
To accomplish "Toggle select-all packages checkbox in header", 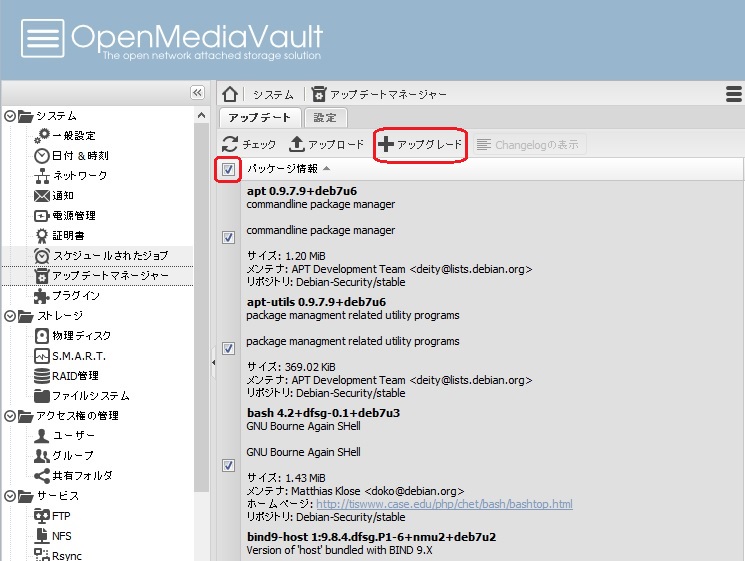I will coord(229,169).
